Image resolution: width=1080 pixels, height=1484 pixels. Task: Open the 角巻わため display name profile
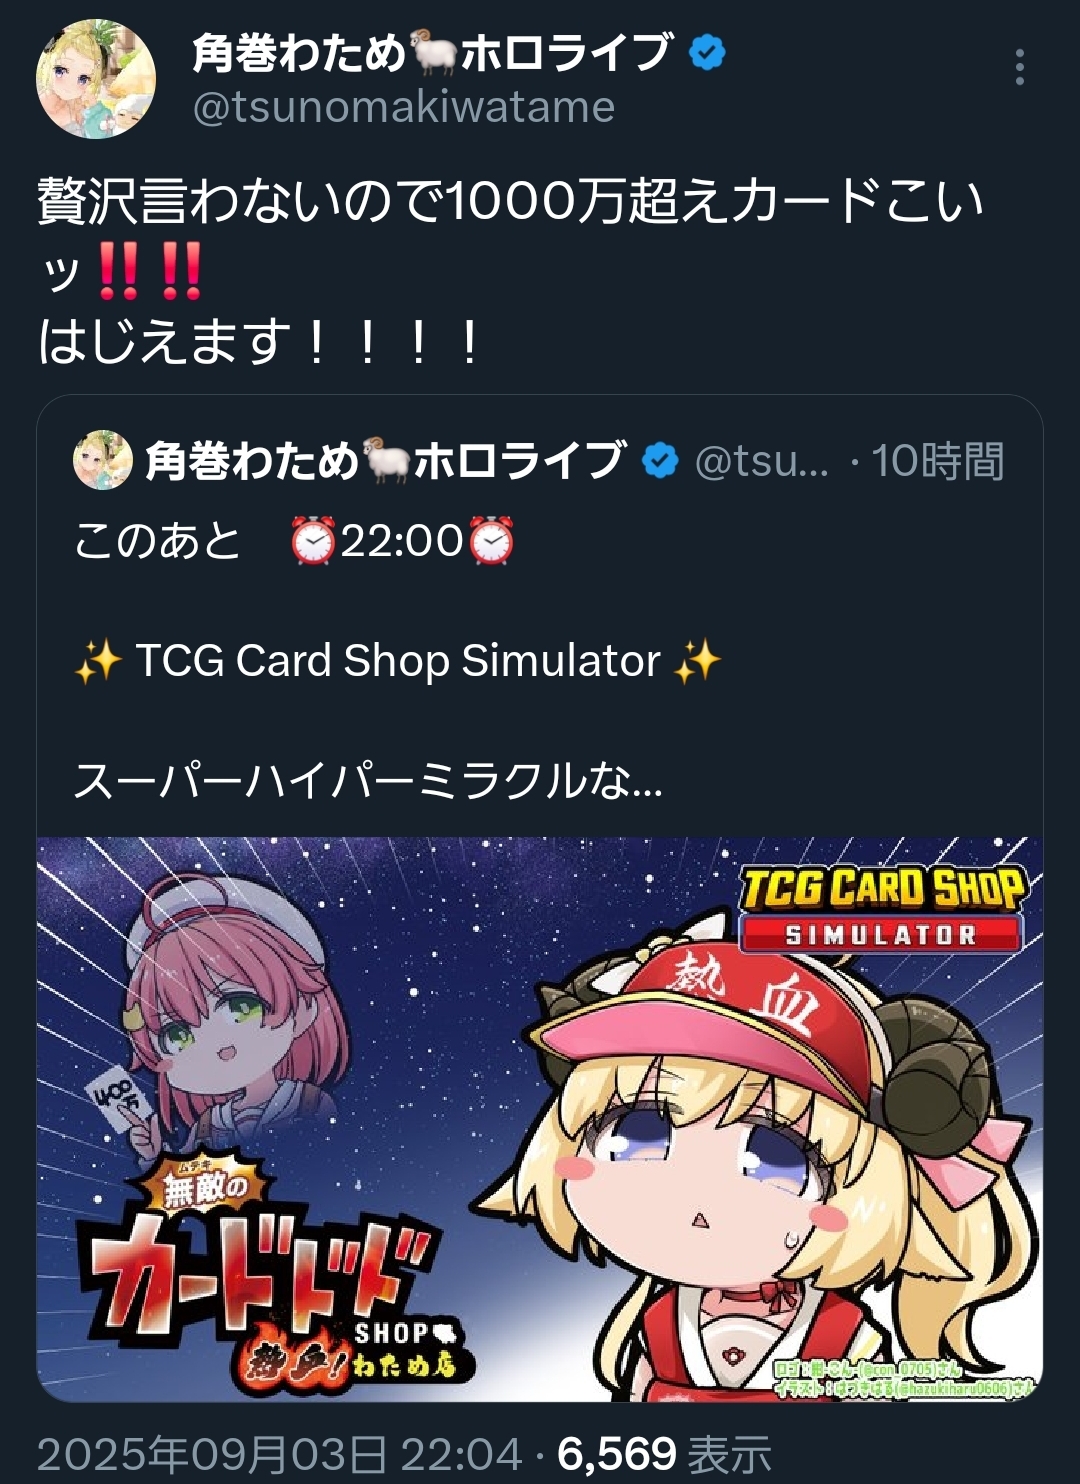431,53
